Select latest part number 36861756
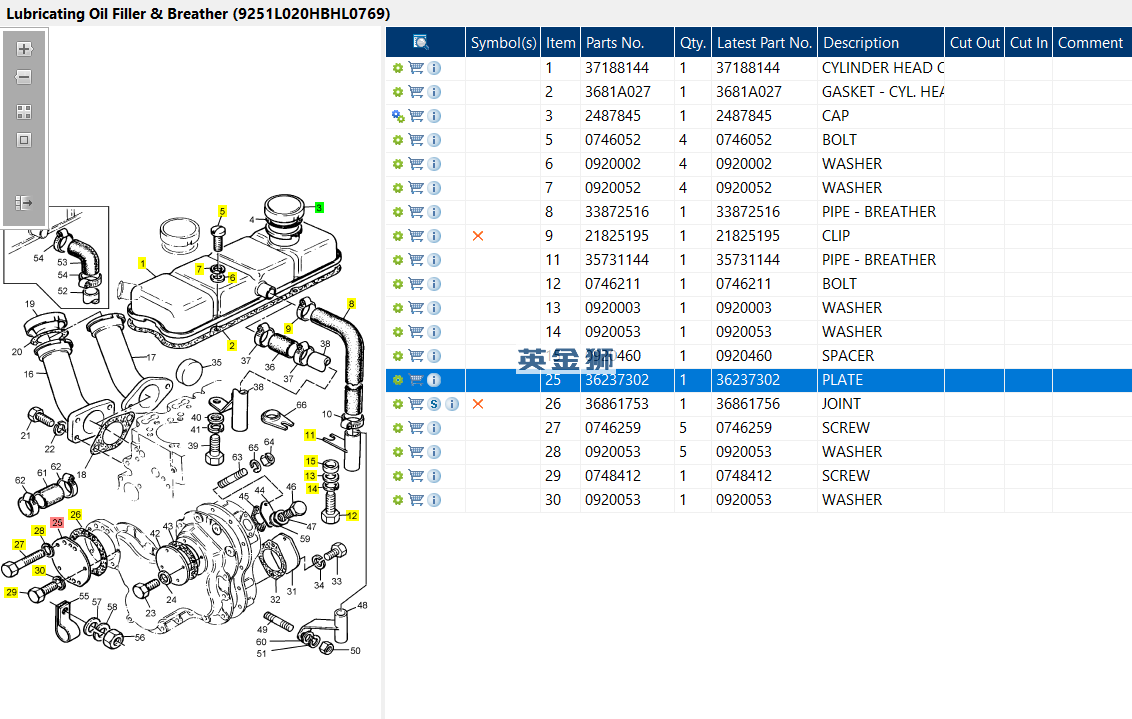 [747, 404]
